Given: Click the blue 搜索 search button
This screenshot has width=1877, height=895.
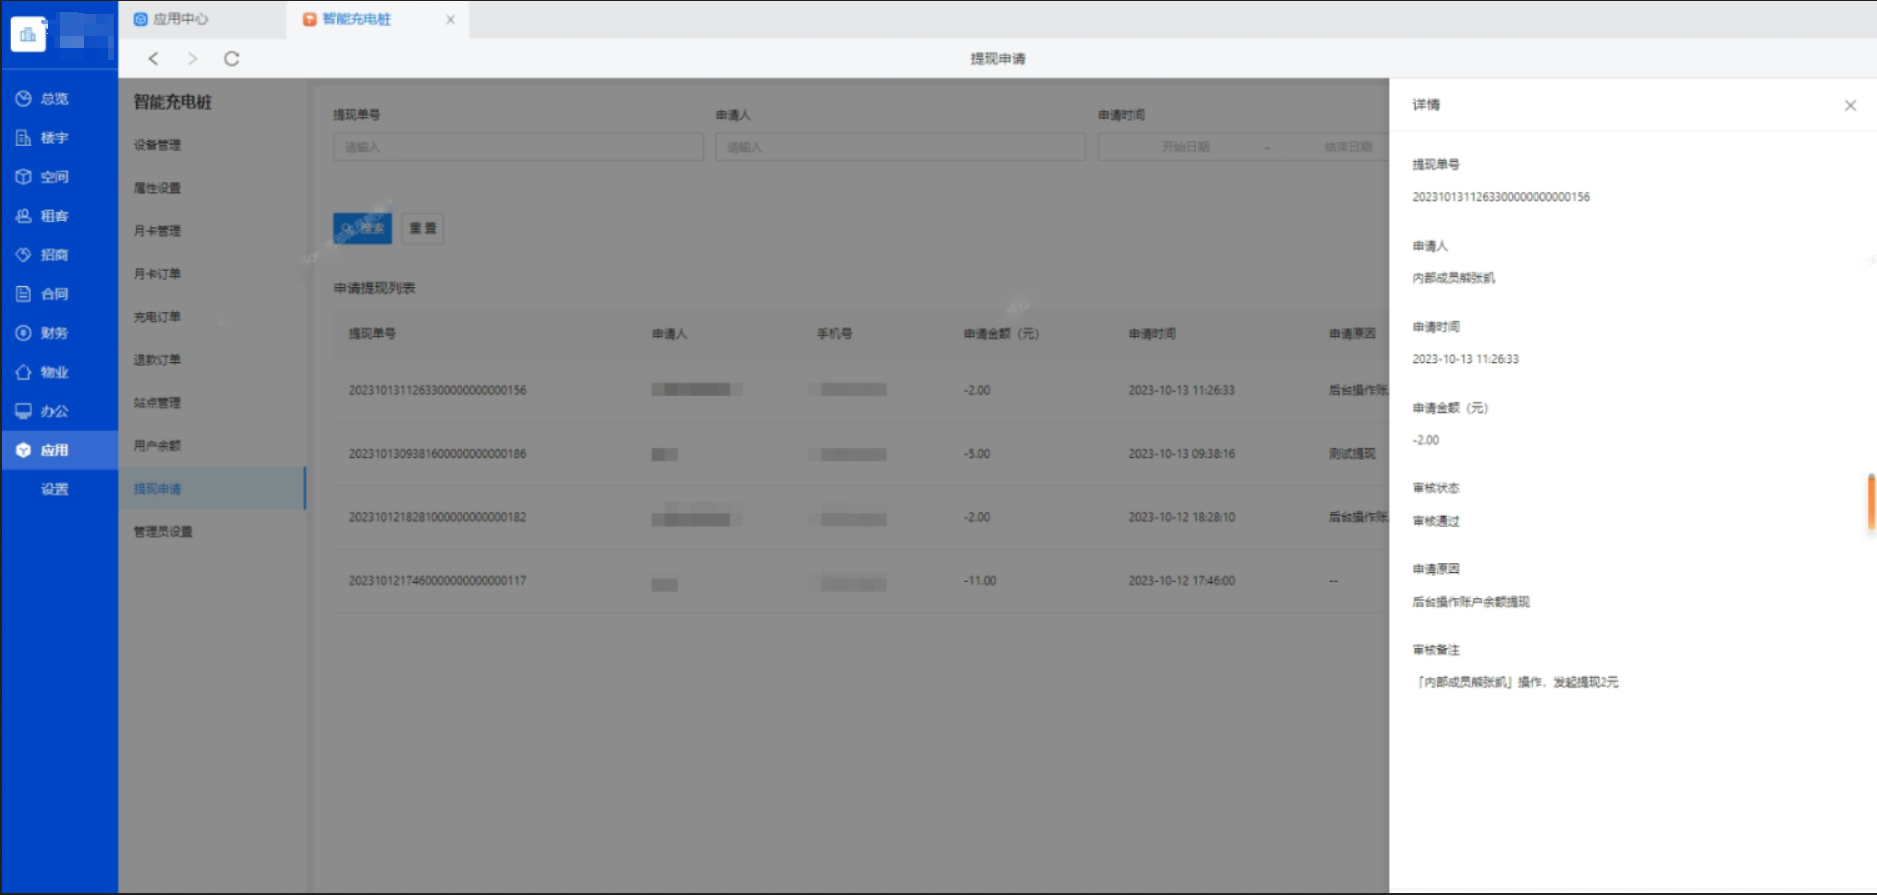Looking at the screenshot, I should [362, 228].
